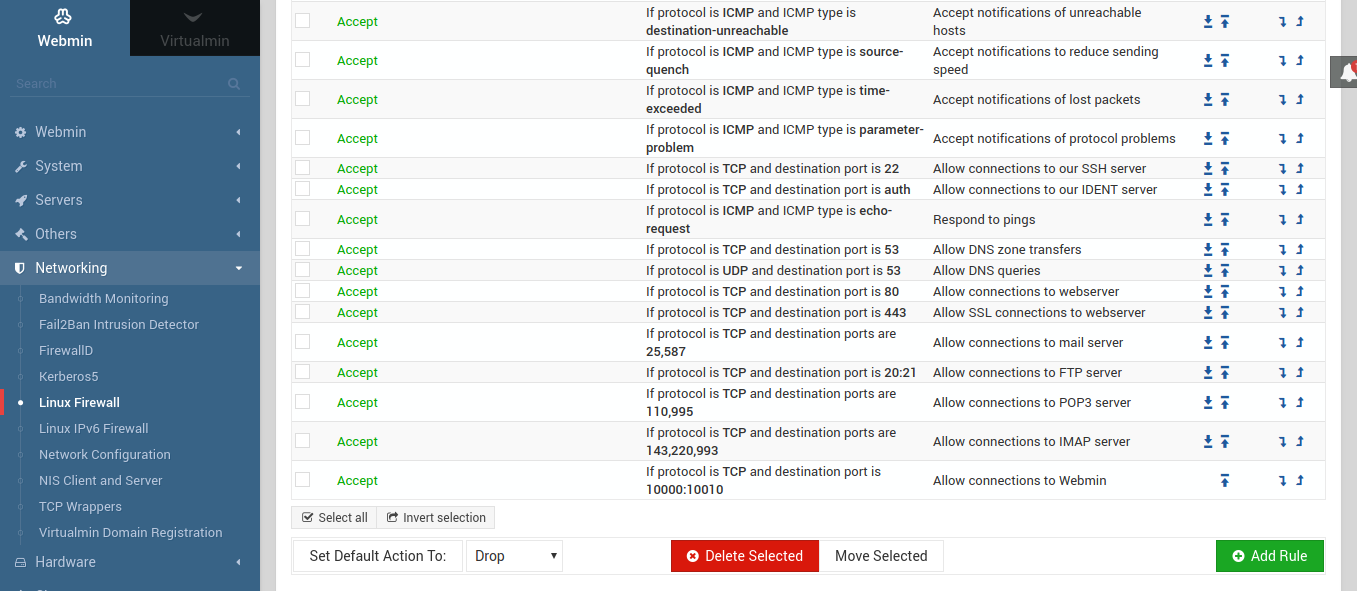Move the FTP server rule up

point(1224,373)
